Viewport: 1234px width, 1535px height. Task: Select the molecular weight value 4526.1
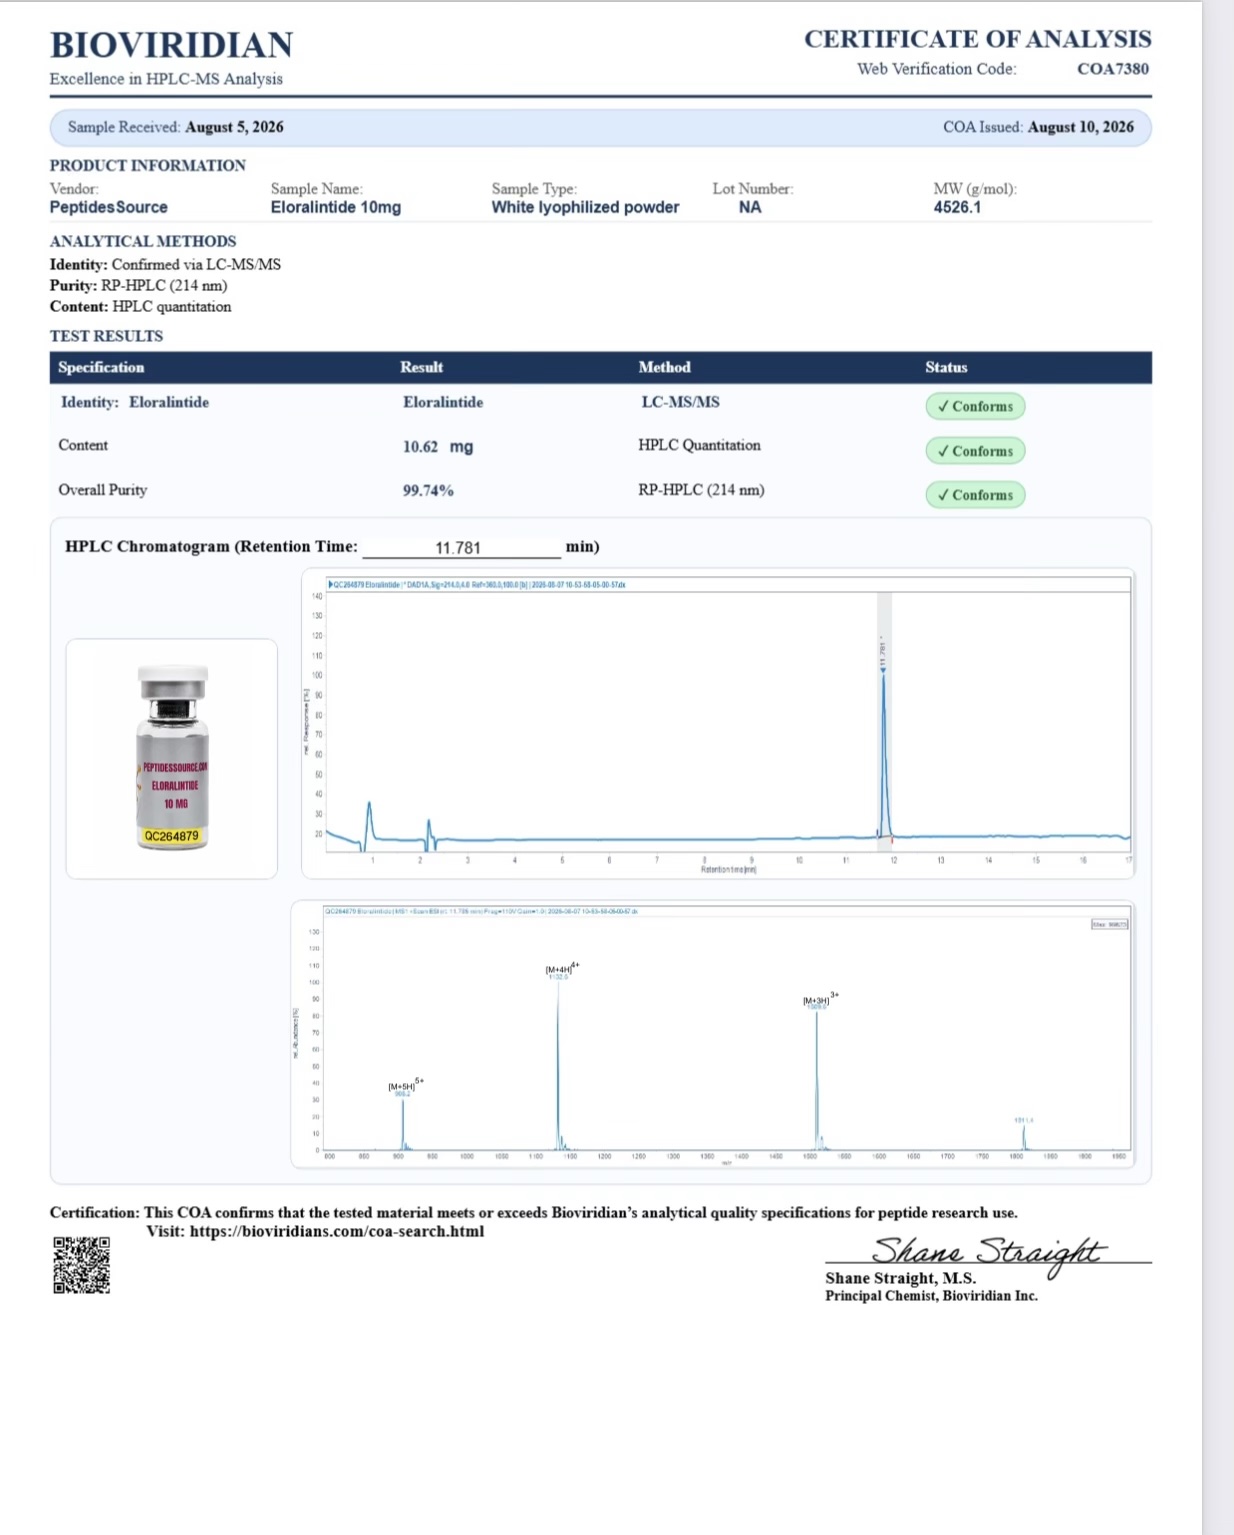pyautogui.click(x=957, y=207)
